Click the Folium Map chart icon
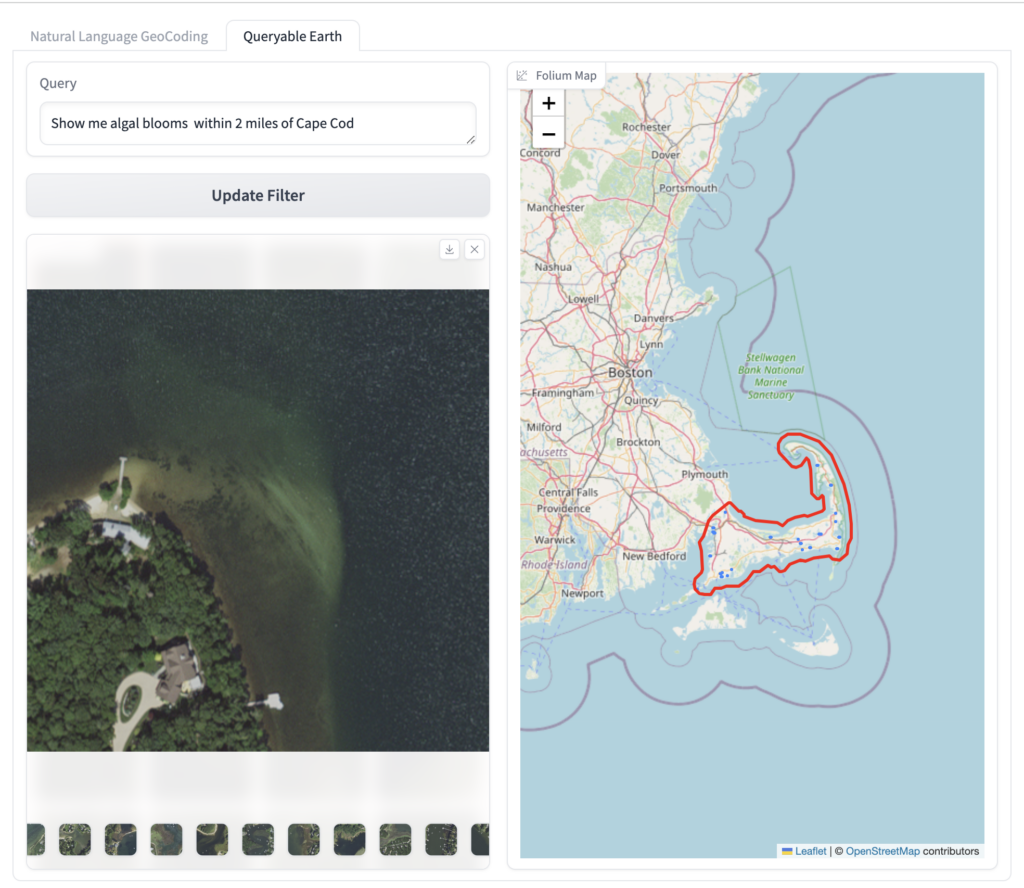 pos(521,75)
